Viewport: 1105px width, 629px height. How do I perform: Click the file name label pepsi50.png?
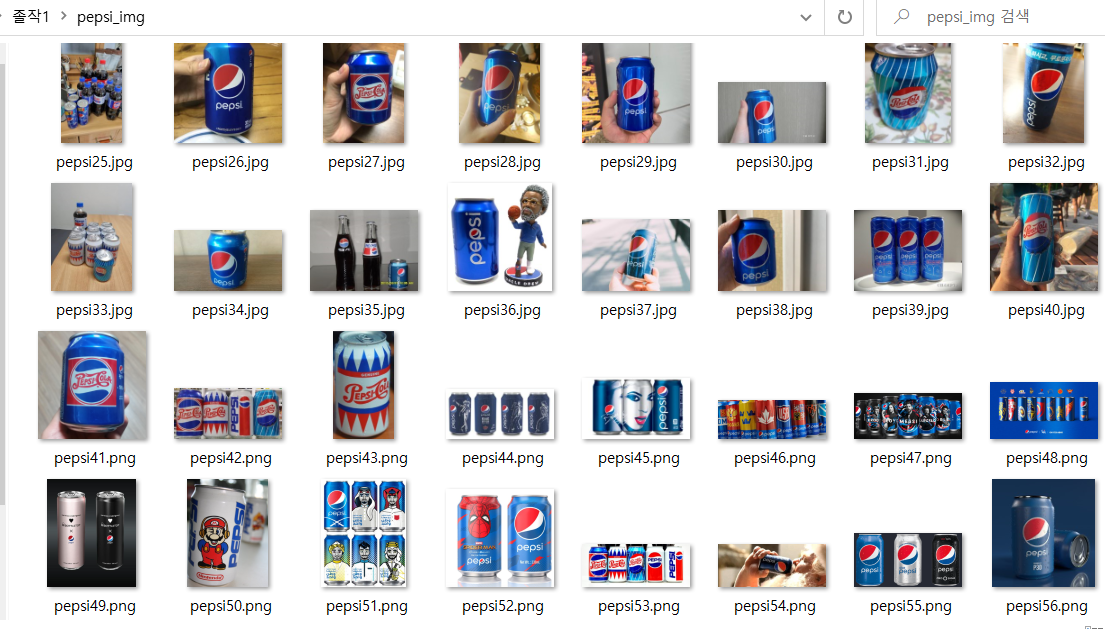(230, 606)
